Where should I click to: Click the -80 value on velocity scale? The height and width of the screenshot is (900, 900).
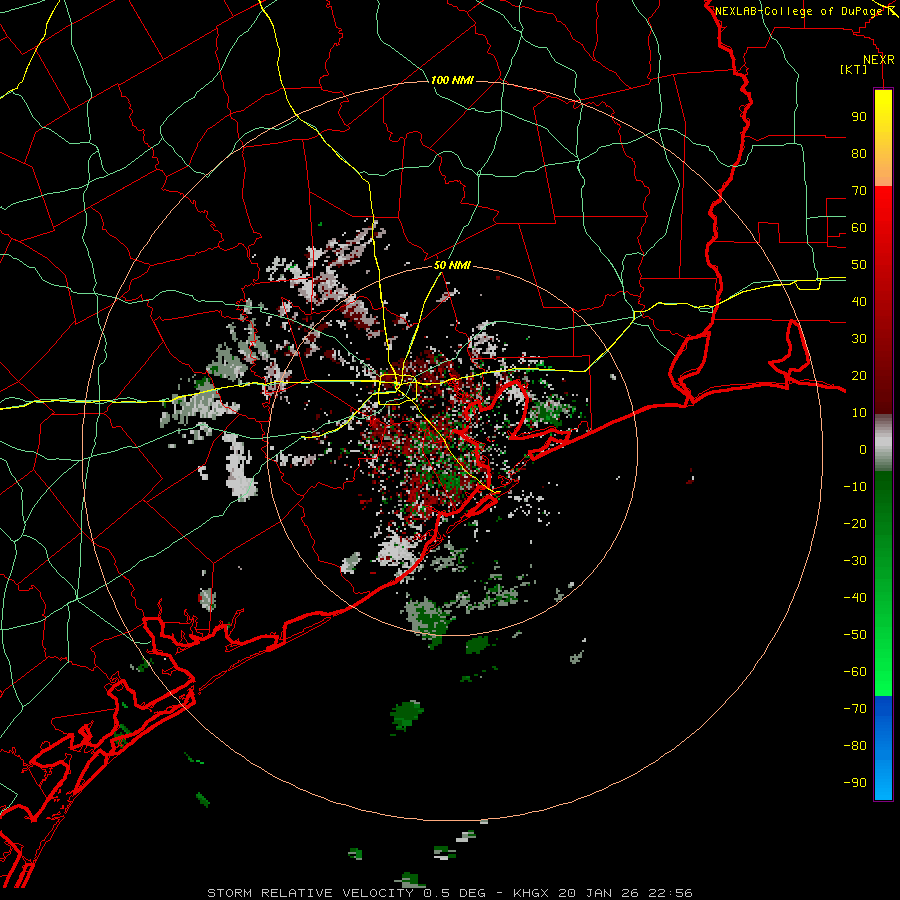click(x=855, y=746)
